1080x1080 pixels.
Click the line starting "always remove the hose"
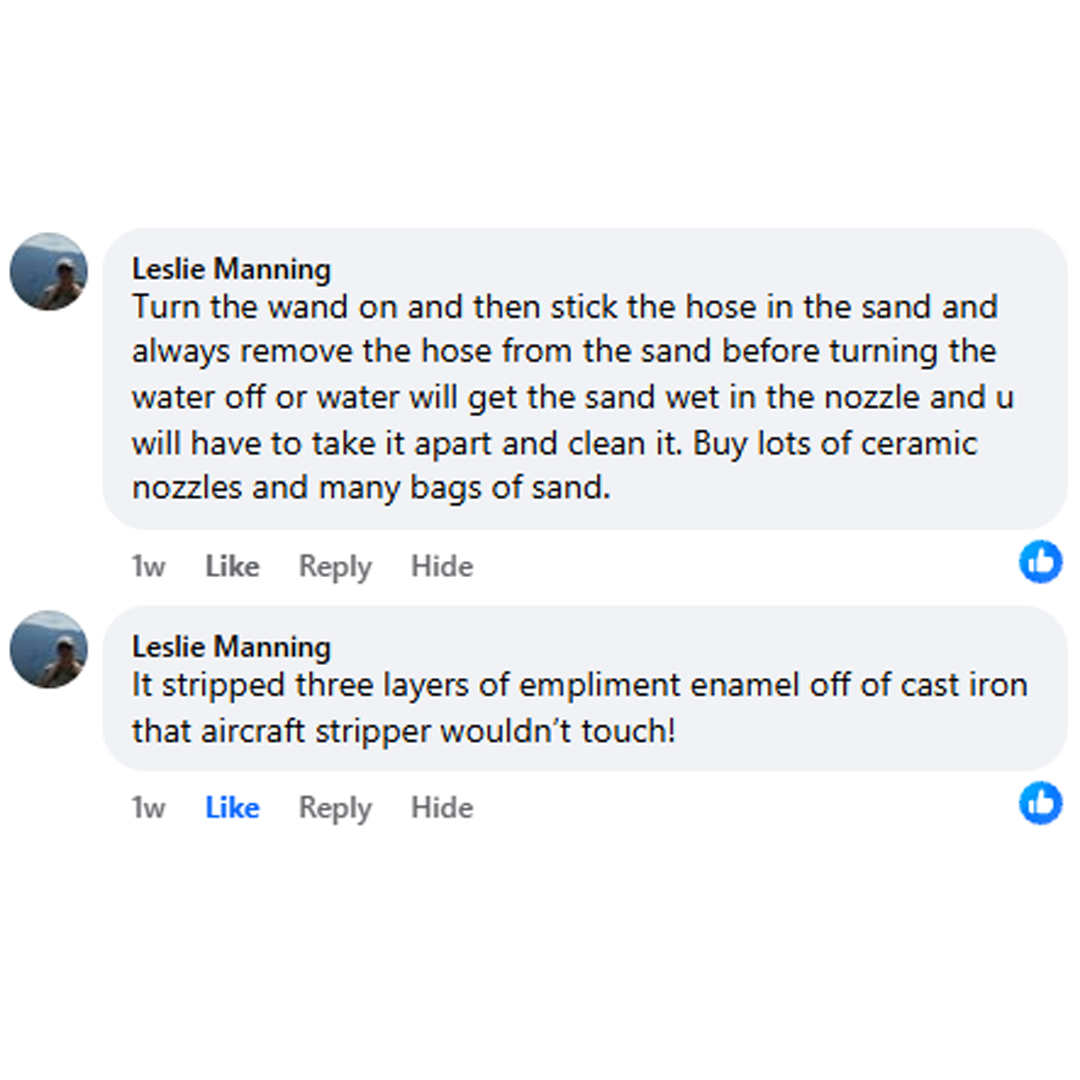tap(563, 351)
